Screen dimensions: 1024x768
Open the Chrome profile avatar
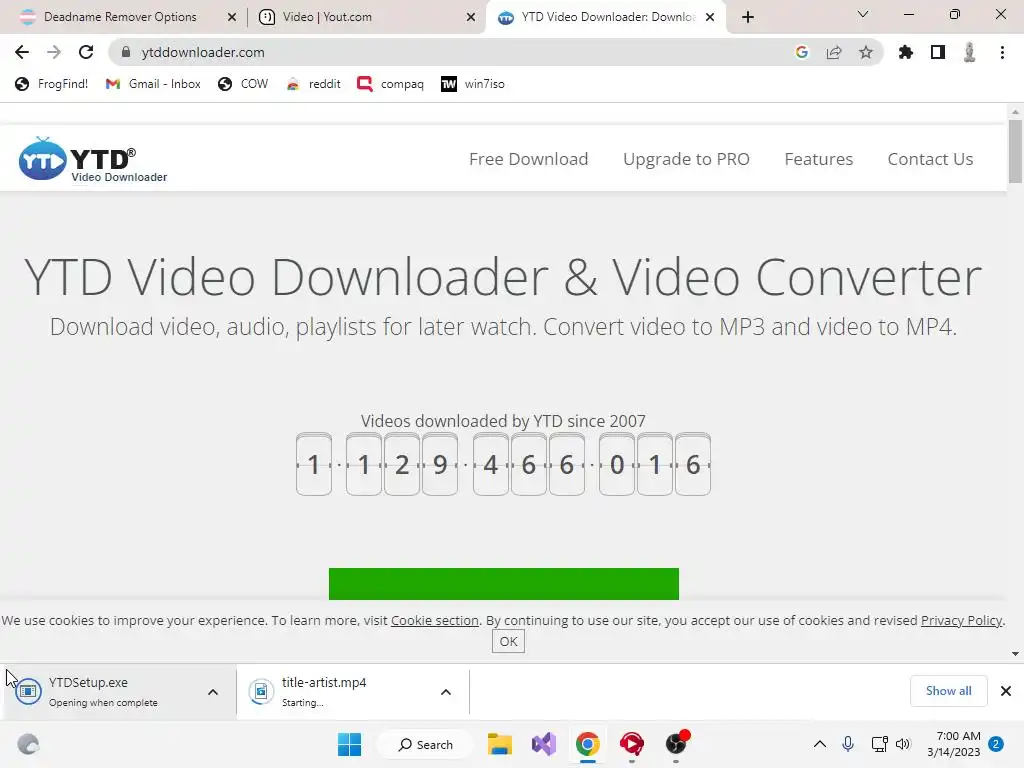click(x=970, y=52)
